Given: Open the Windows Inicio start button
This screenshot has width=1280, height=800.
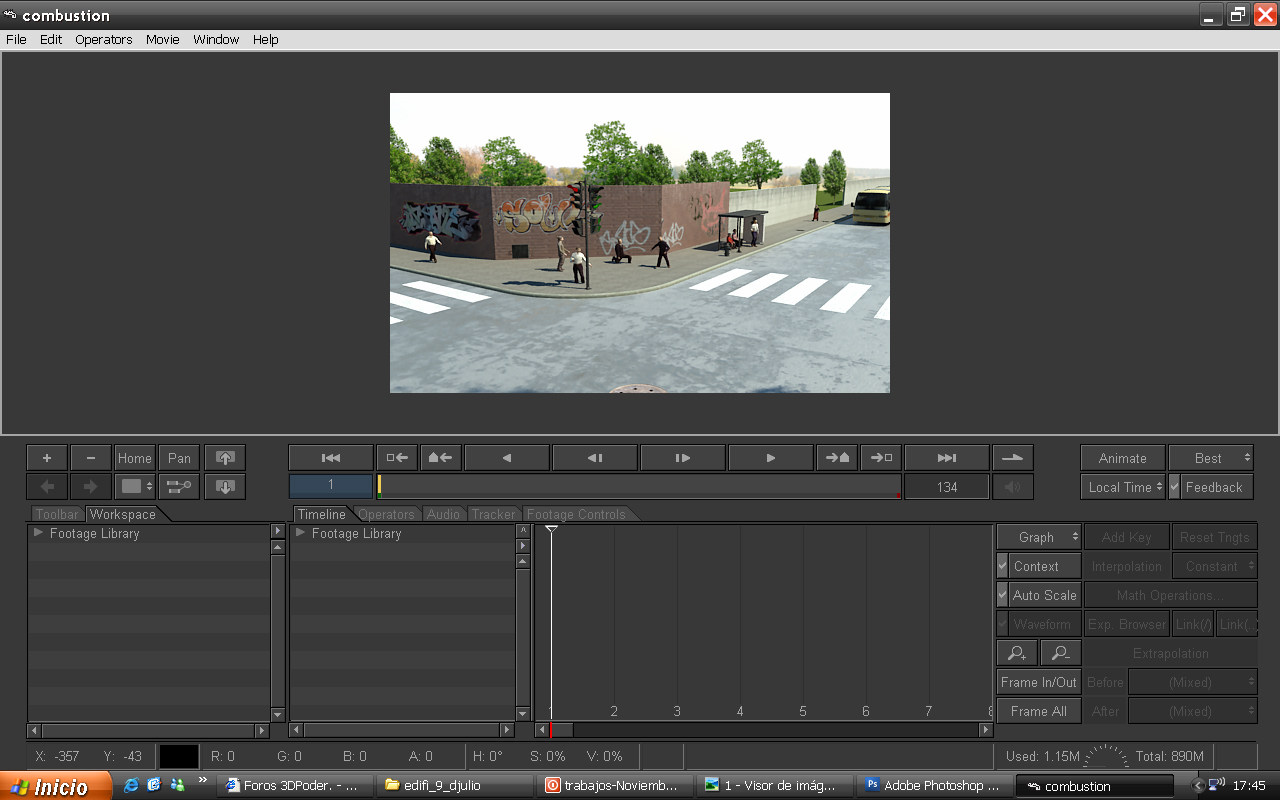Looking at the screenshot, I should [x=55, y=786].
